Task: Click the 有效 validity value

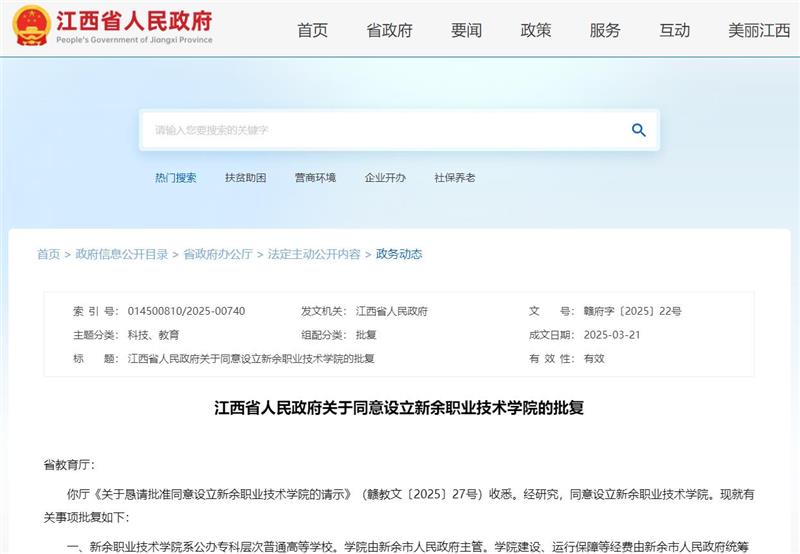Action: [594, 359]
